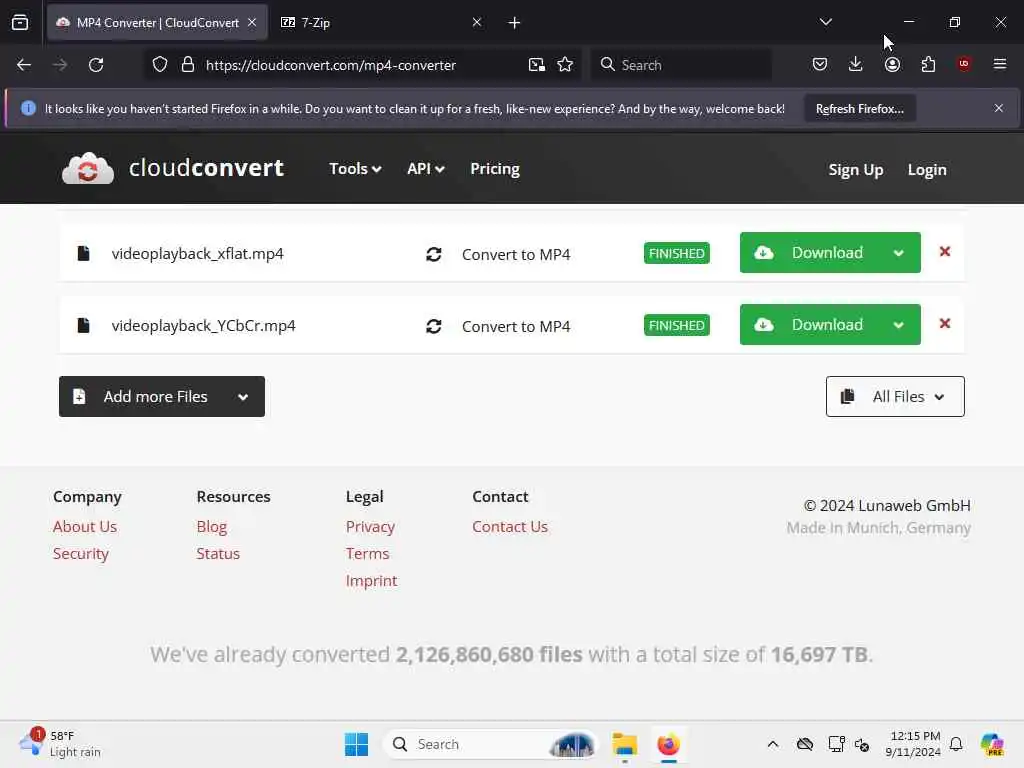This screenshot has height=768, width=1024.
Task: Click the videoplayback_YCbCr.mp4 file name
Action: pyautogui.click(x=203, y=325)
